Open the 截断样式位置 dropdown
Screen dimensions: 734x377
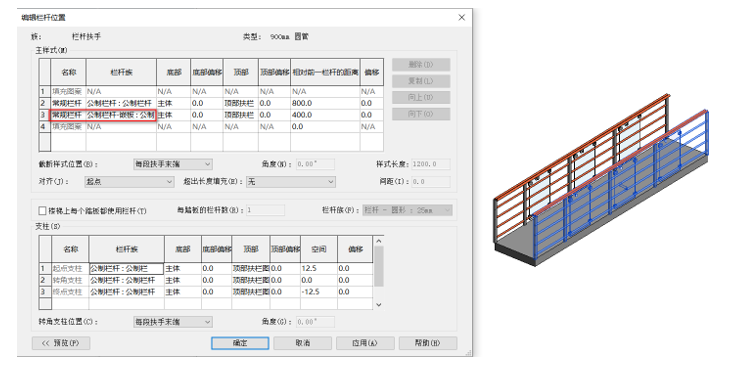[173, 164]
